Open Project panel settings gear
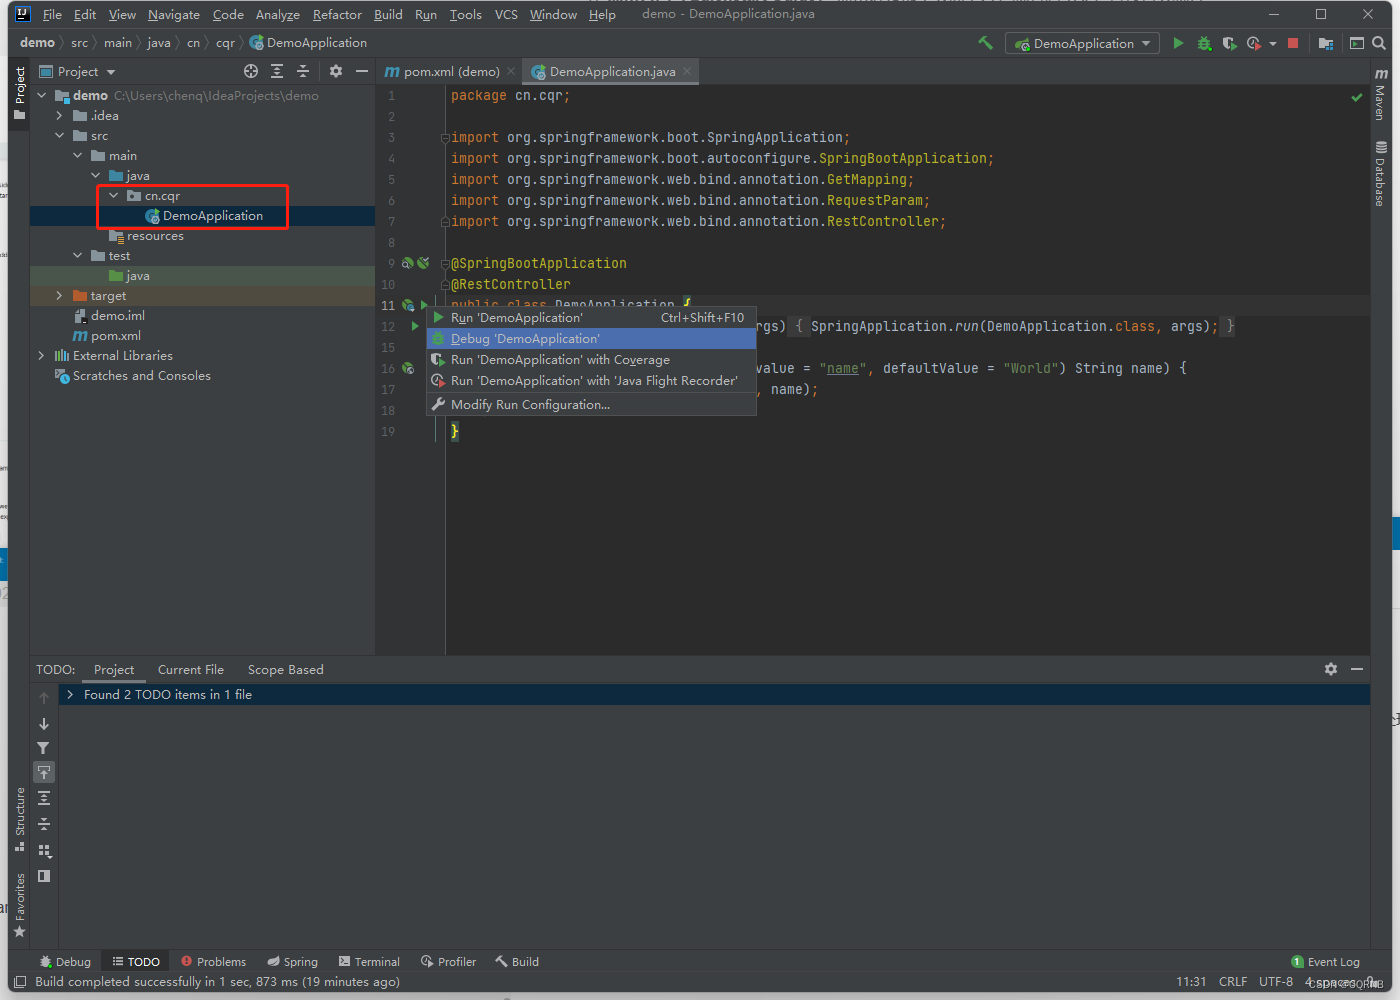1400x1000 pixels. 336,71
